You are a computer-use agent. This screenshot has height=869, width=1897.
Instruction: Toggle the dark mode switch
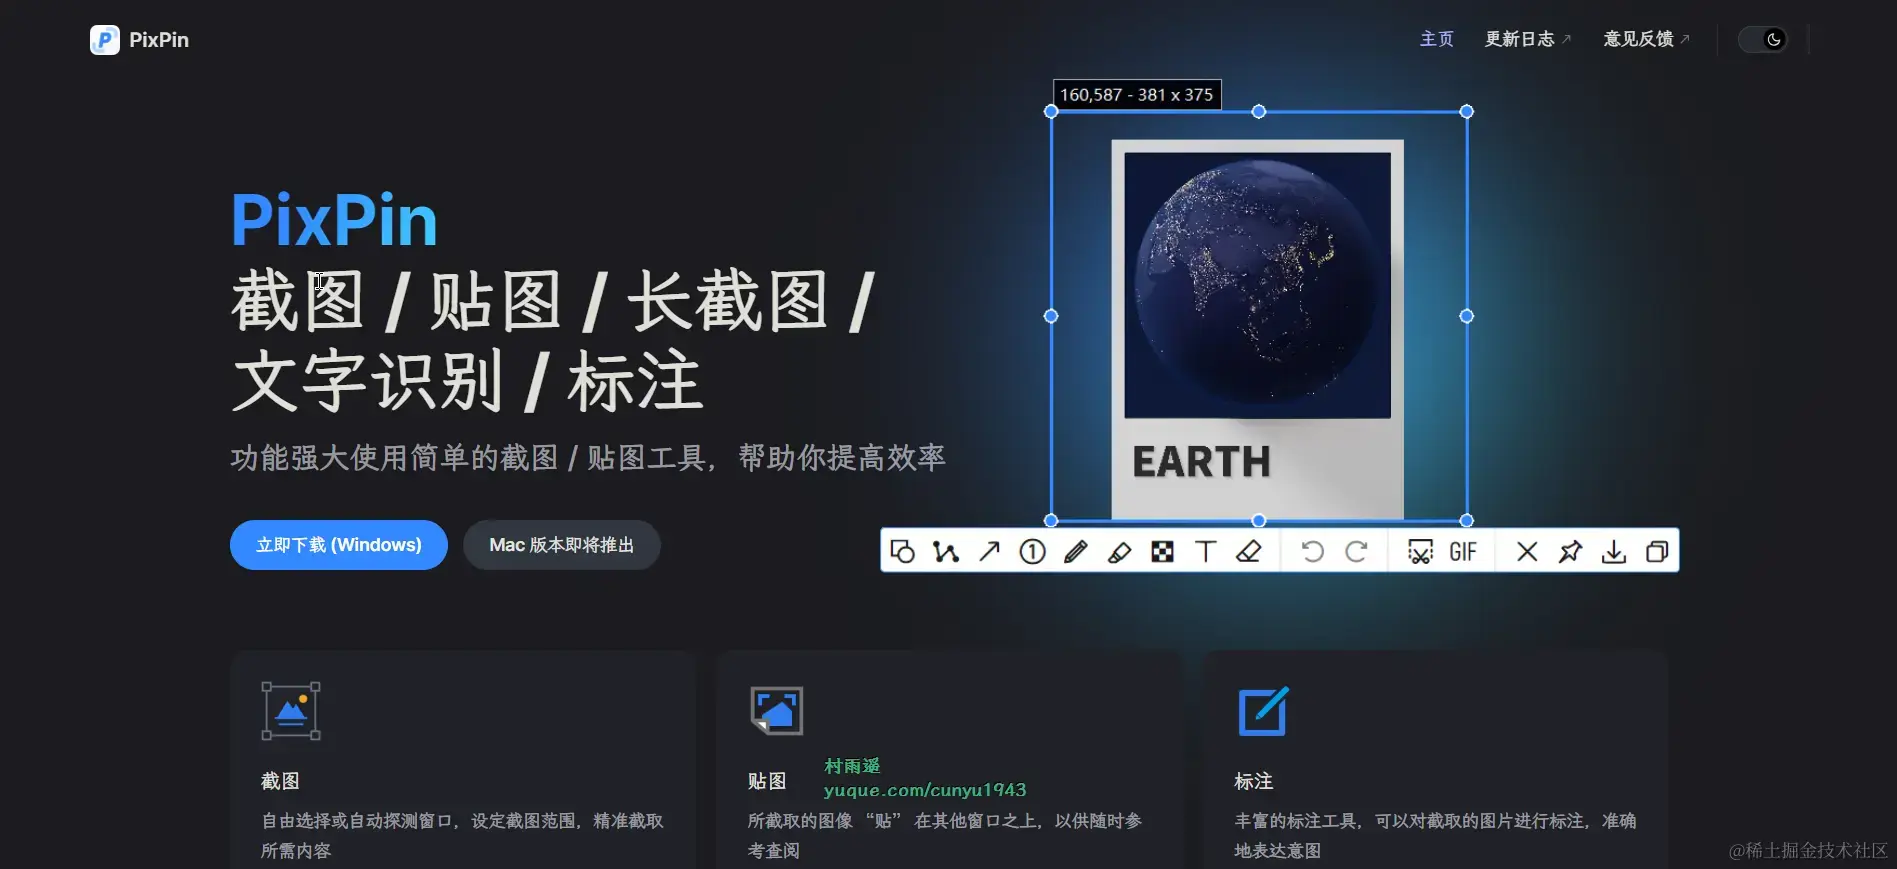pos(1763,39)
